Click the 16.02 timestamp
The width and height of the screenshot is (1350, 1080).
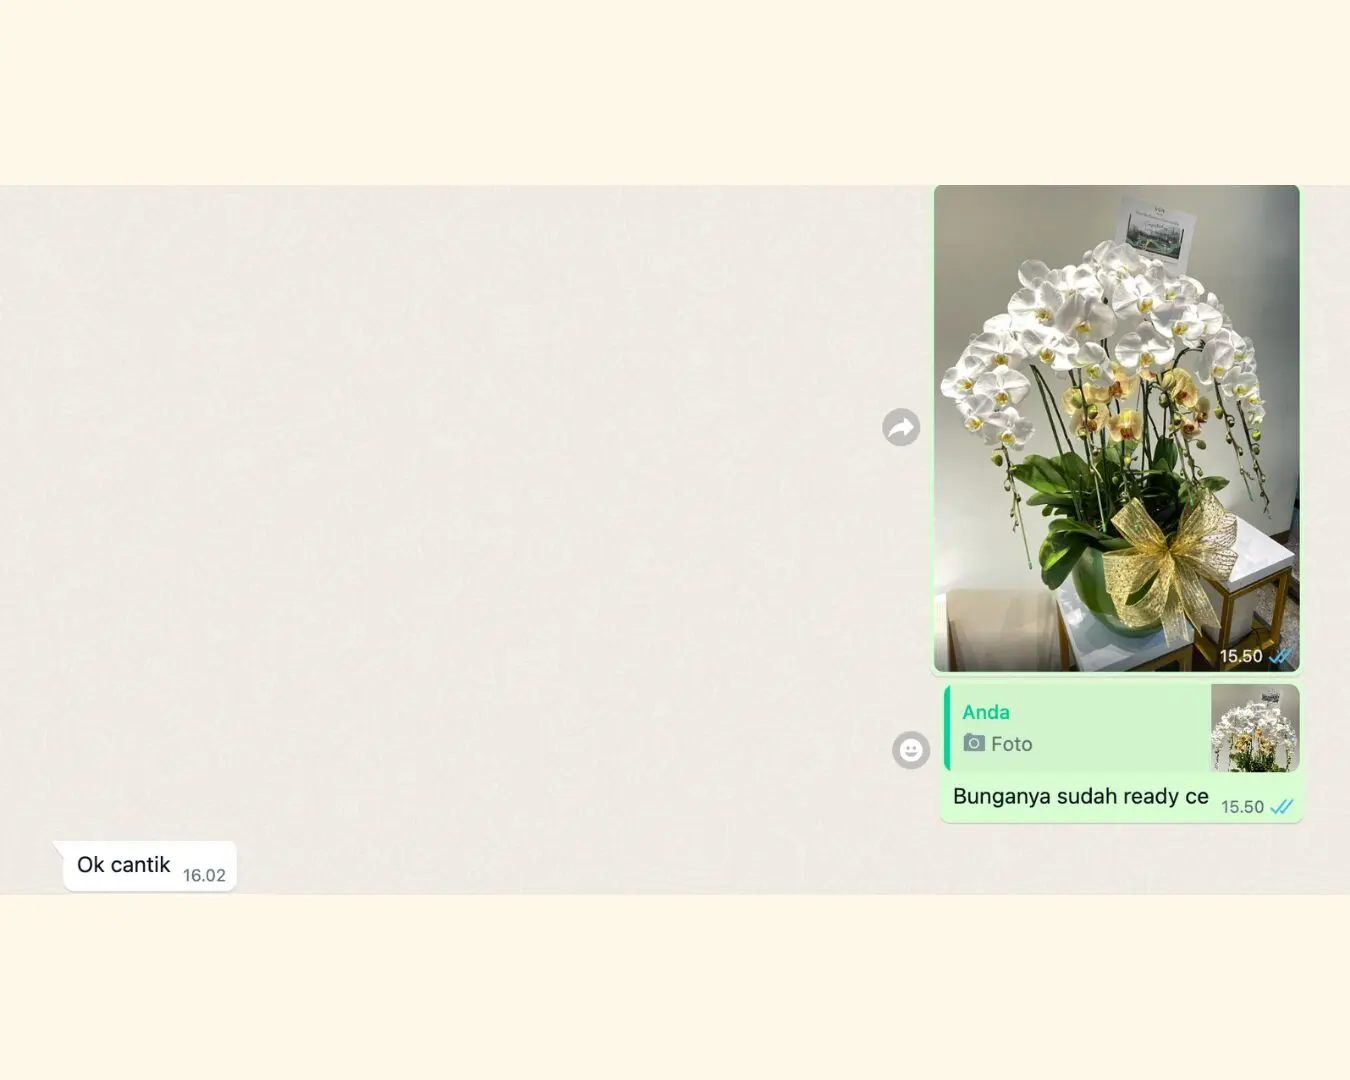point(204,876)
